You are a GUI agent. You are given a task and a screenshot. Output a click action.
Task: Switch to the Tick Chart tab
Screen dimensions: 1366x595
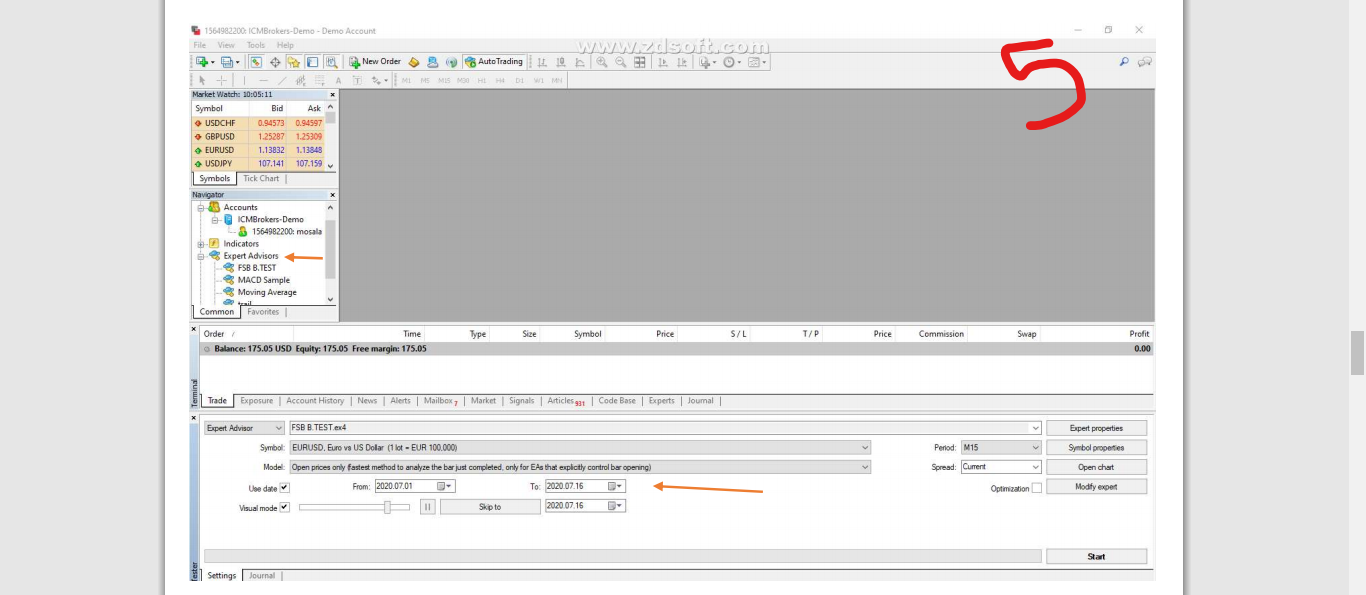tap(261, 178)
